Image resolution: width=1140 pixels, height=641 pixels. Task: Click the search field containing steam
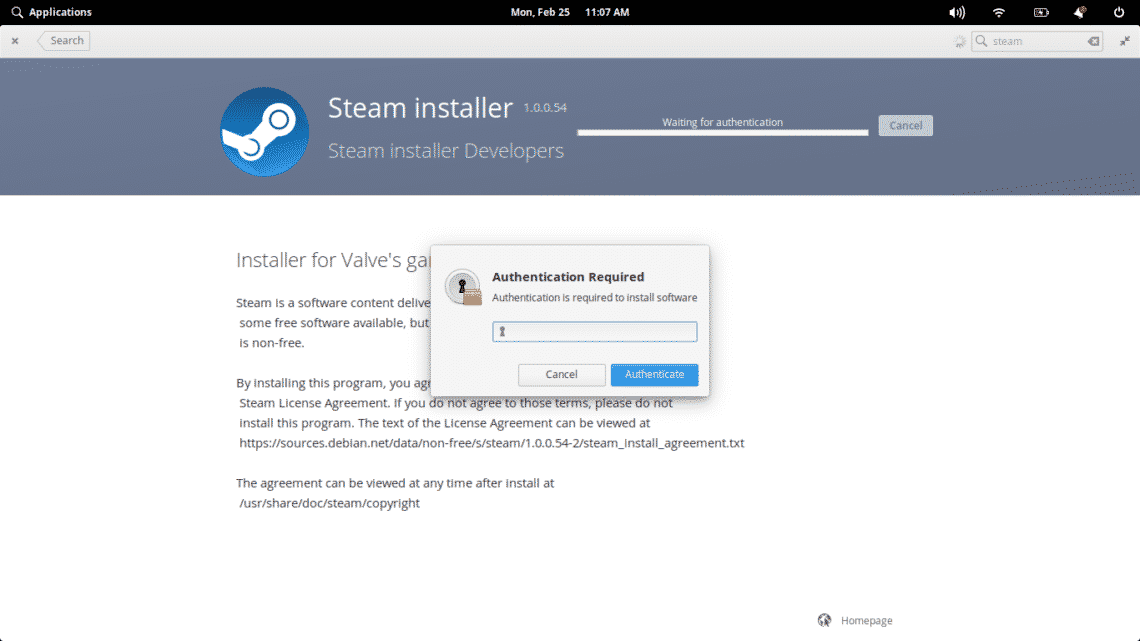point(1037,41)
